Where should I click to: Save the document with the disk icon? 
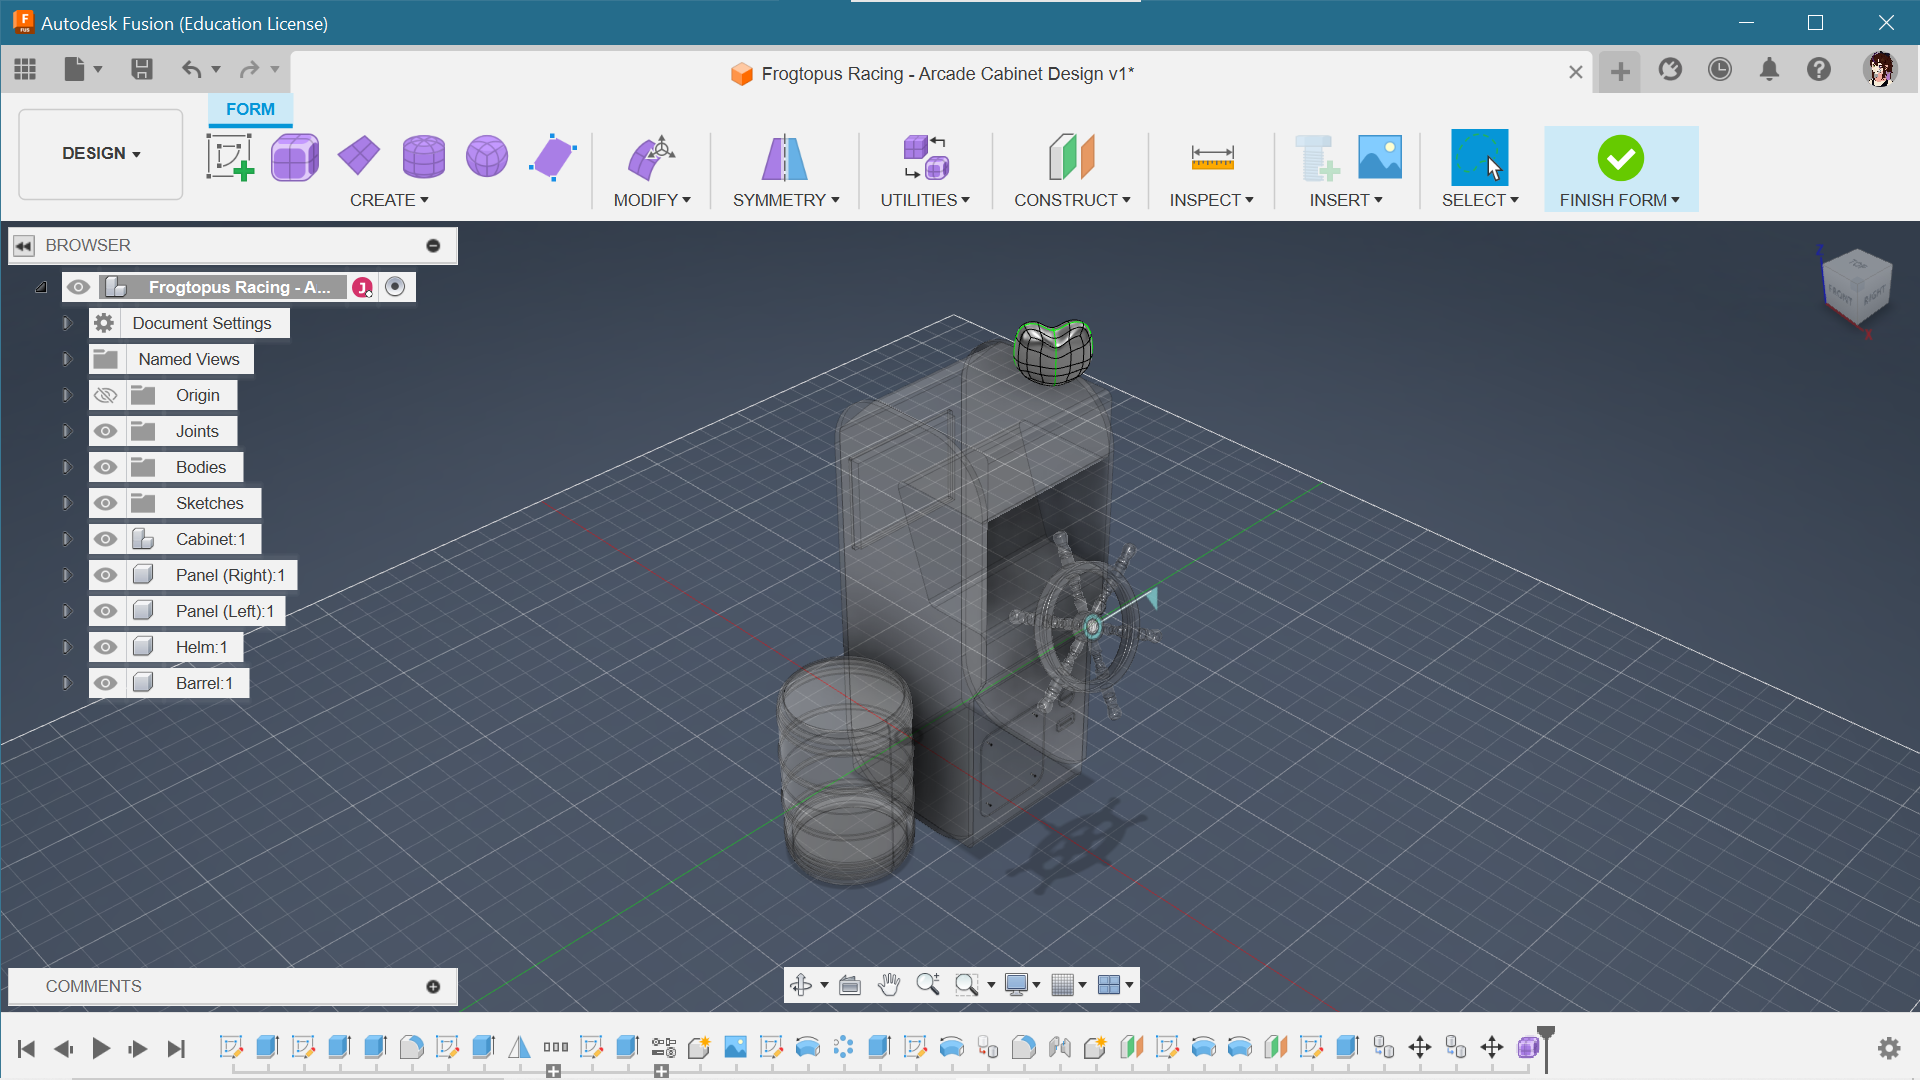click(x=142, y=69)
